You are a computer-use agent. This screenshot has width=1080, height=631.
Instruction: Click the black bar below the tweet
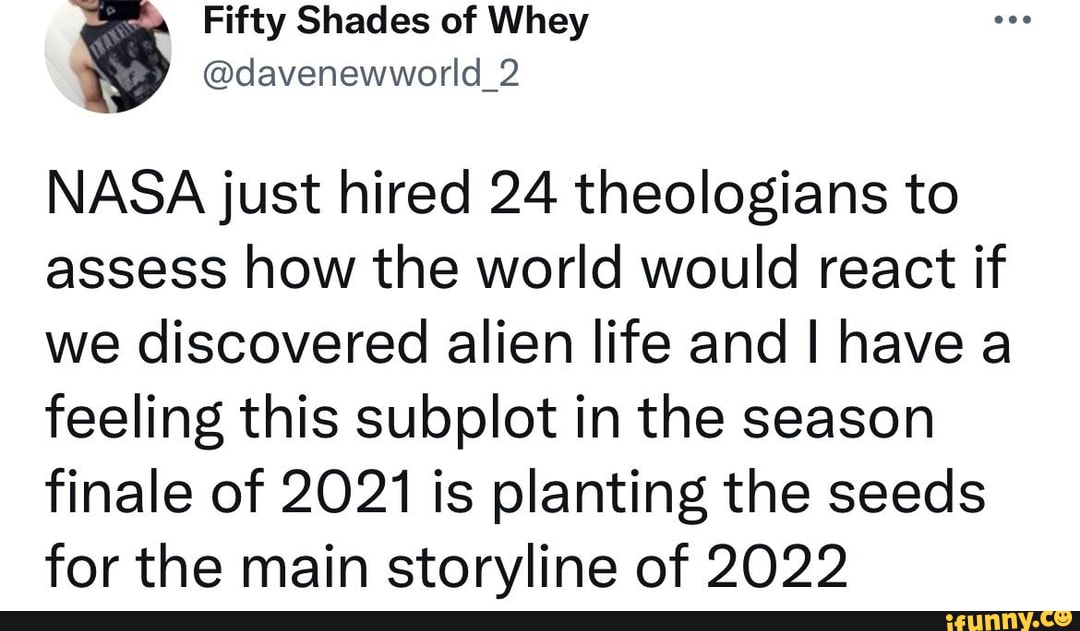(x=450, y=620)
